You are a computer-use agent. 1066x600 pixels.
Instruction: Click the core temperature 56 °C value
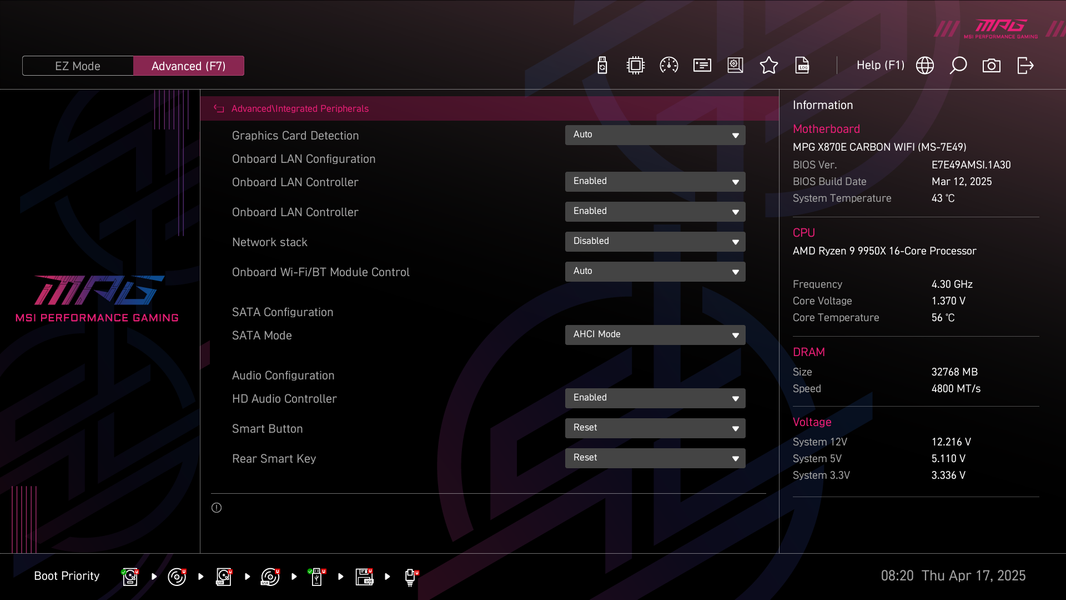pyautogui.click(x=943, y=317)
